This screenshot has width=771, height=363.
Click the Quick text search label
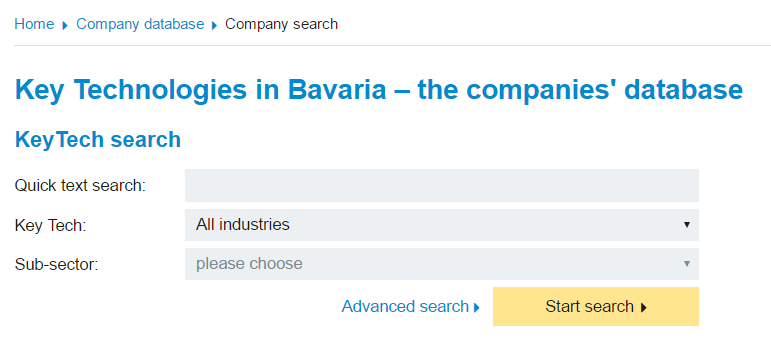(80, 186)
